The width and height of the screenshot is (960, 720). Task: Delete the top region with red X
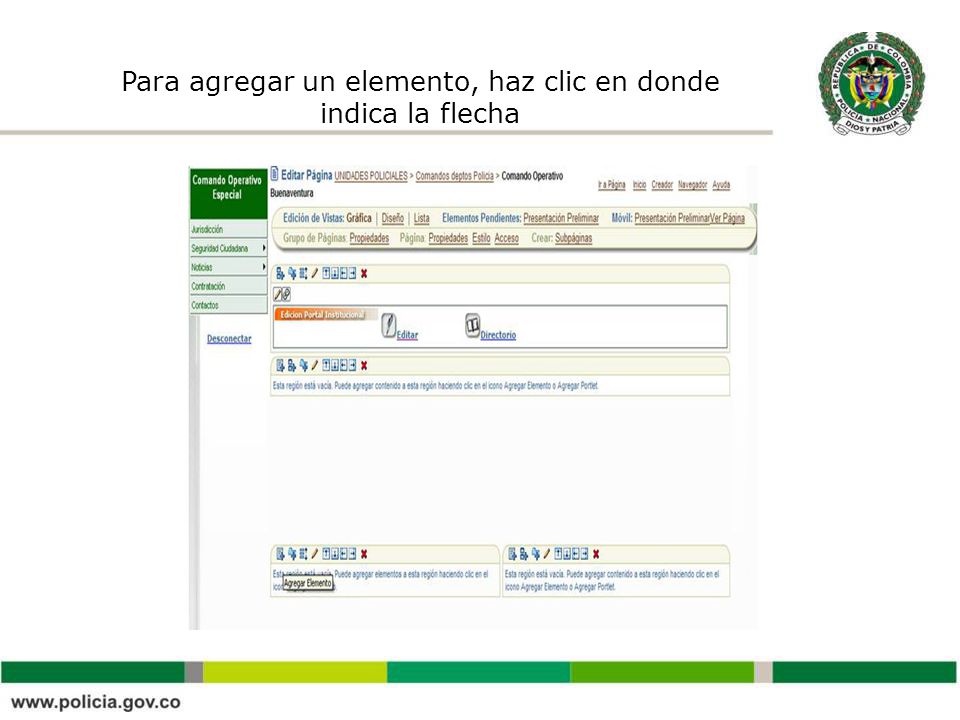(x=364, y=274)
